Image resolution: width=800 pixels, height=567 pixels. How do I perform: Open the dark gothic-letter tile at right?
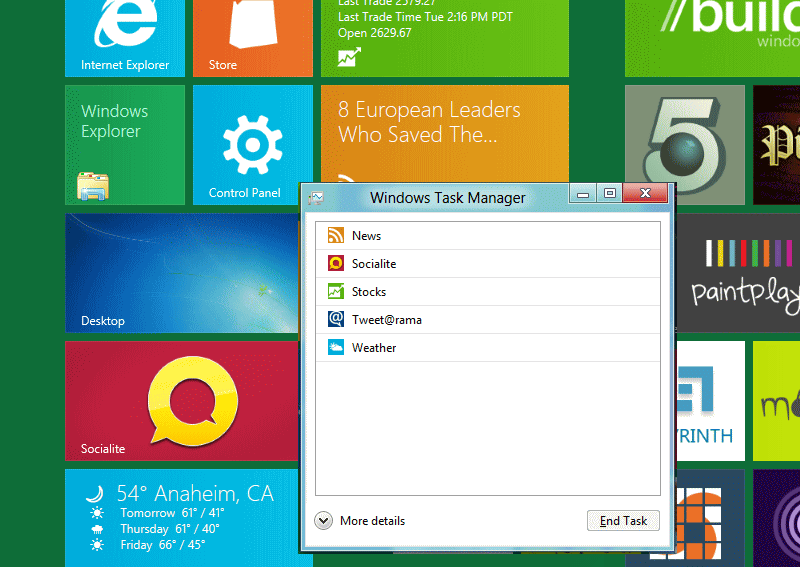pyautogui.click(x=777, y=145)
